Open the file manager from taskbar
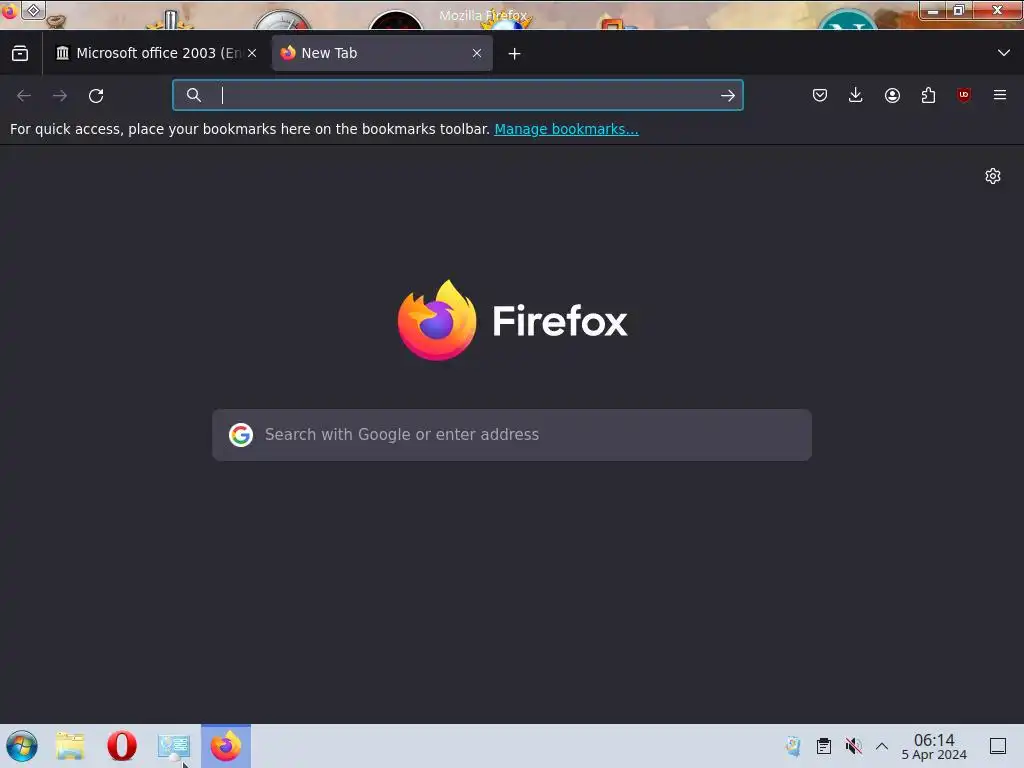 point(70,746)
